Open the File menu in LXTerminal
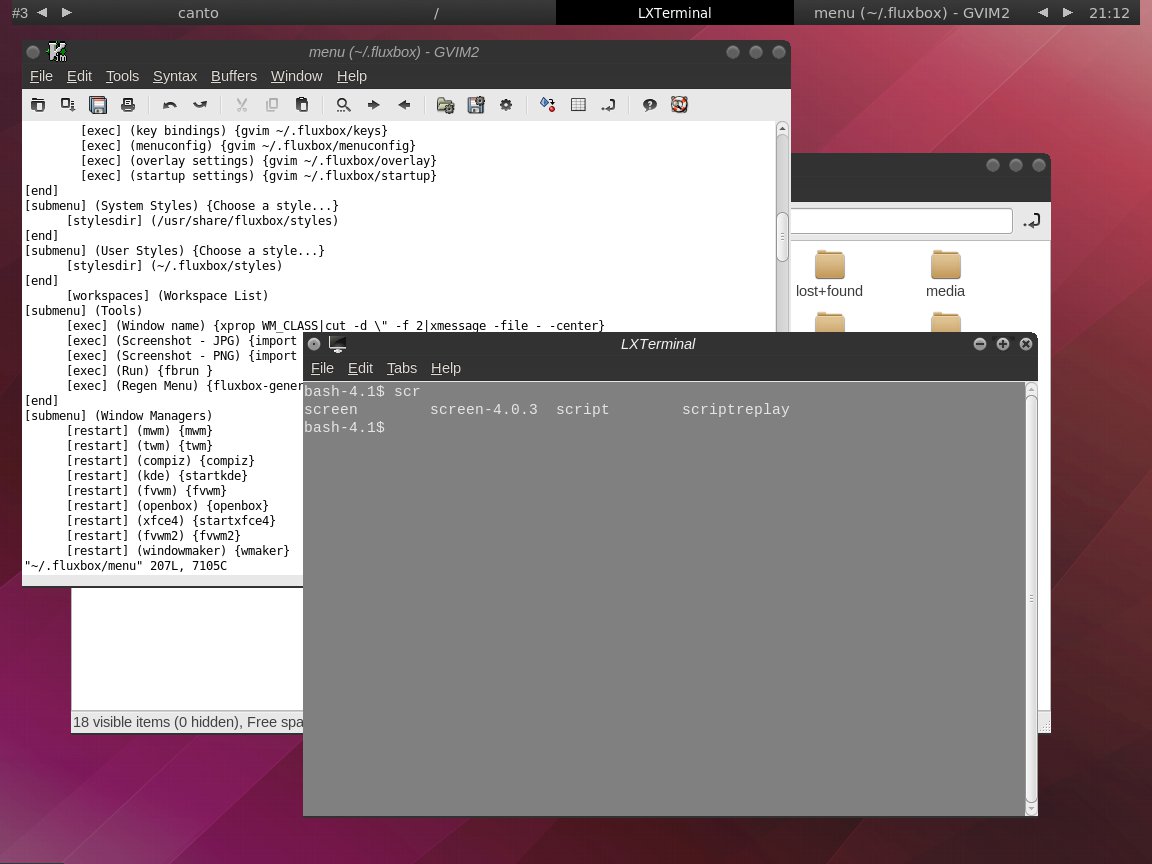This screenshot has width=1152, height=864. pos(322,368)
